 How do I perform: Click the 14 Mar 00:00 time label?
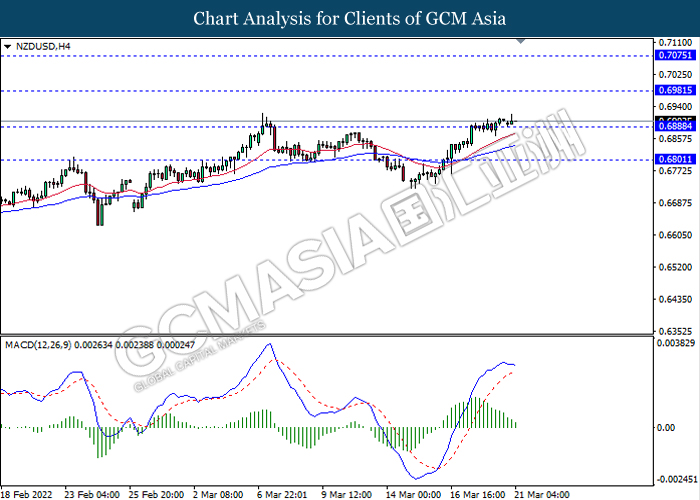[x=413, y=494]
